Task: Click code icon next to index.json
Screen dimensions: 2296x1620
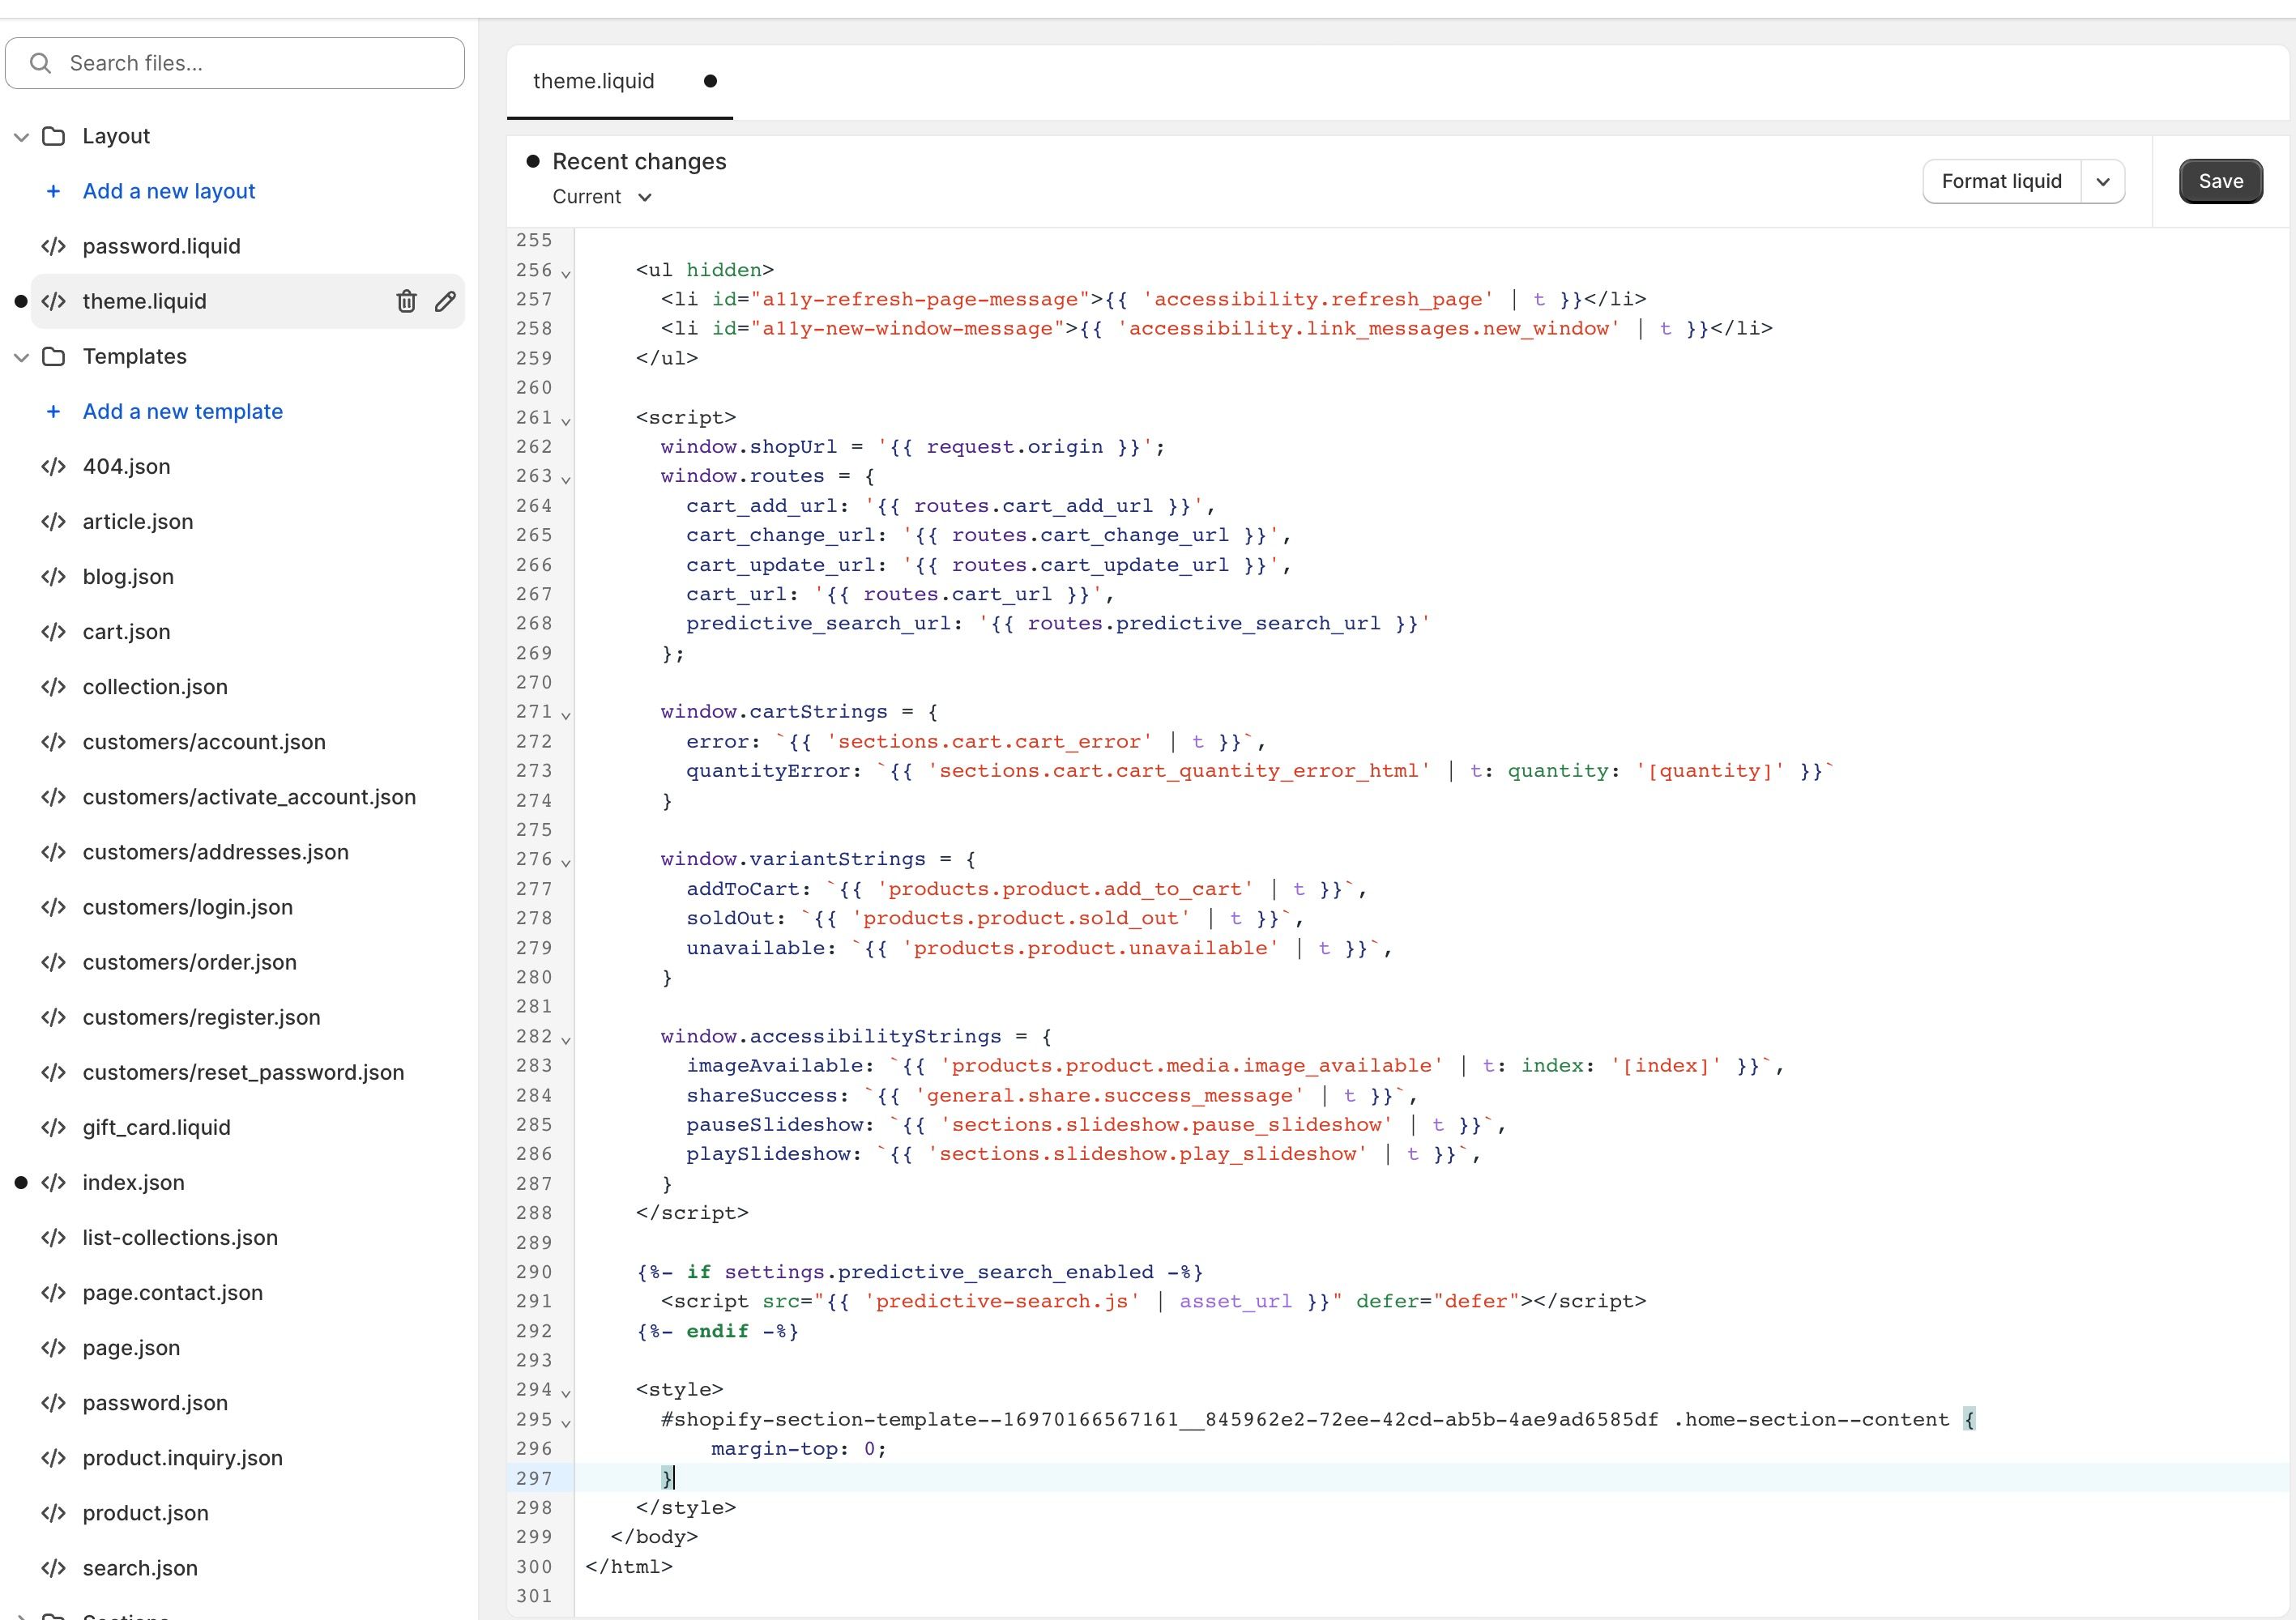Action: click(x=54, y=1182)
